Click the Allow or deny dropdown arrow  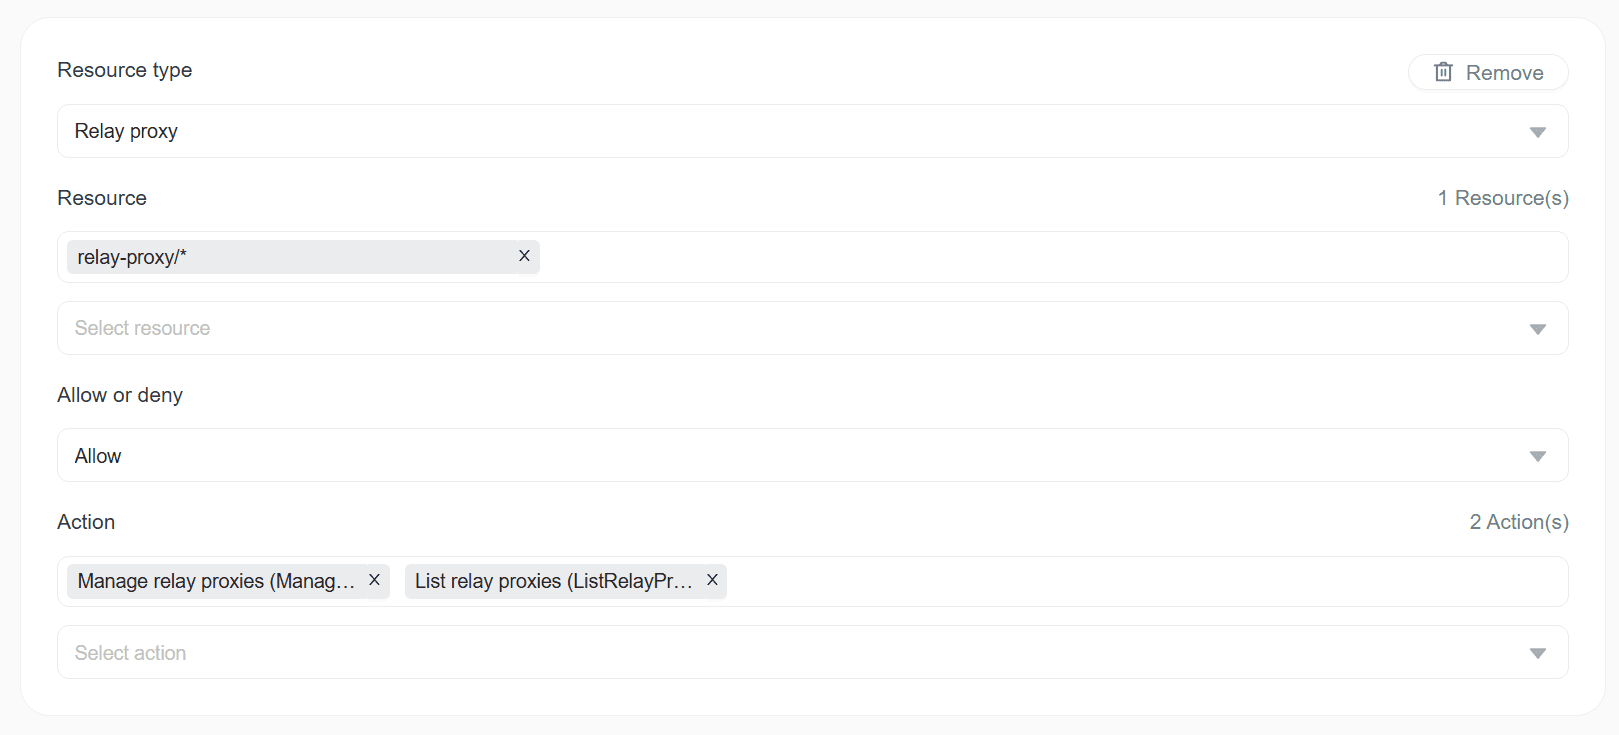(1537, 456)
